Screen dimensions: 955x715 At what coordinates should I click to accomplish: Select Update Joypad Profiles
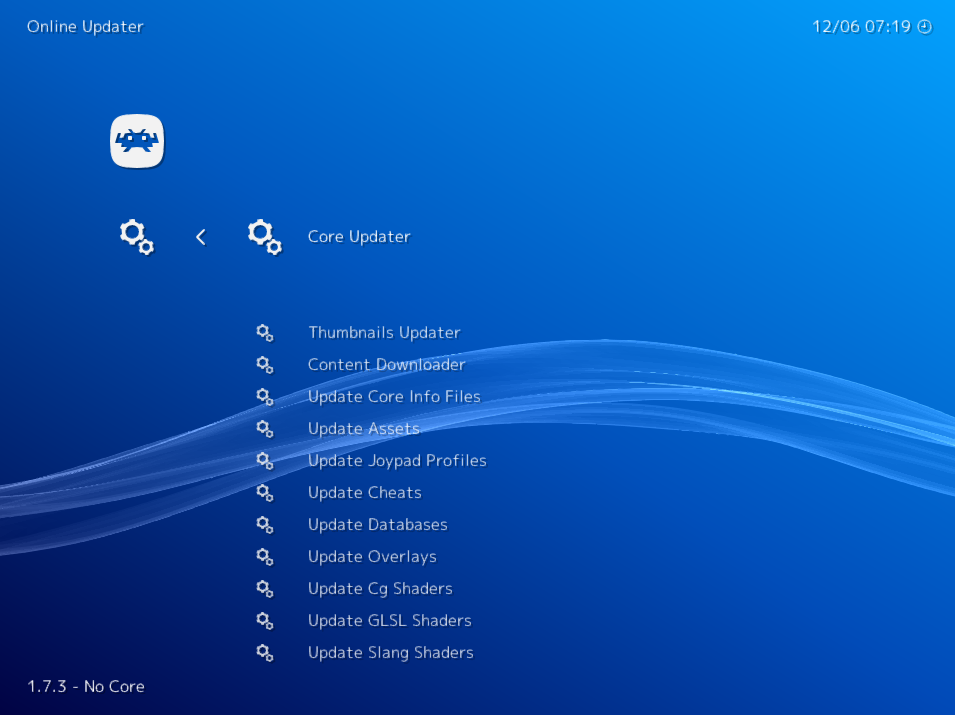point(397,461)
